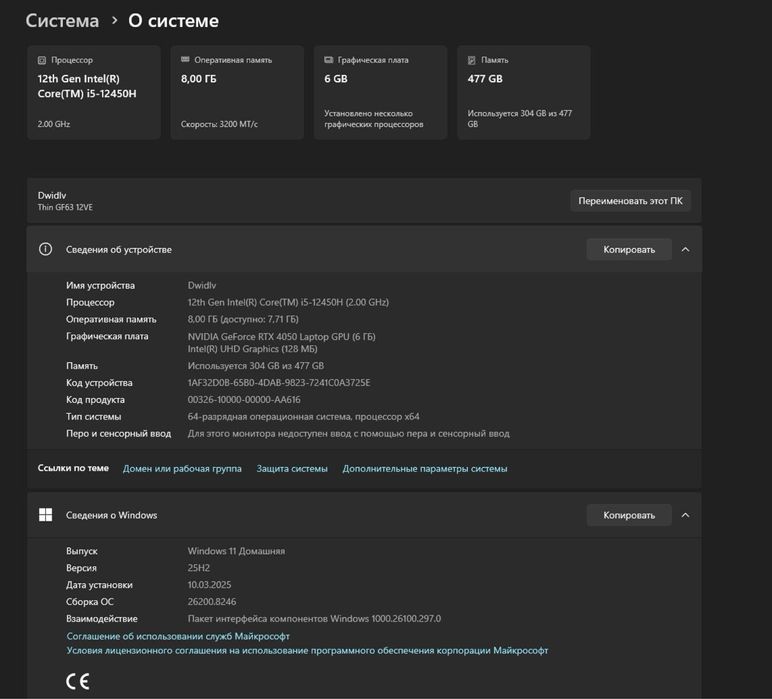Click the Графическая плата card icon
The height and width of the screenshot is (699, 772).
[328, 60]
